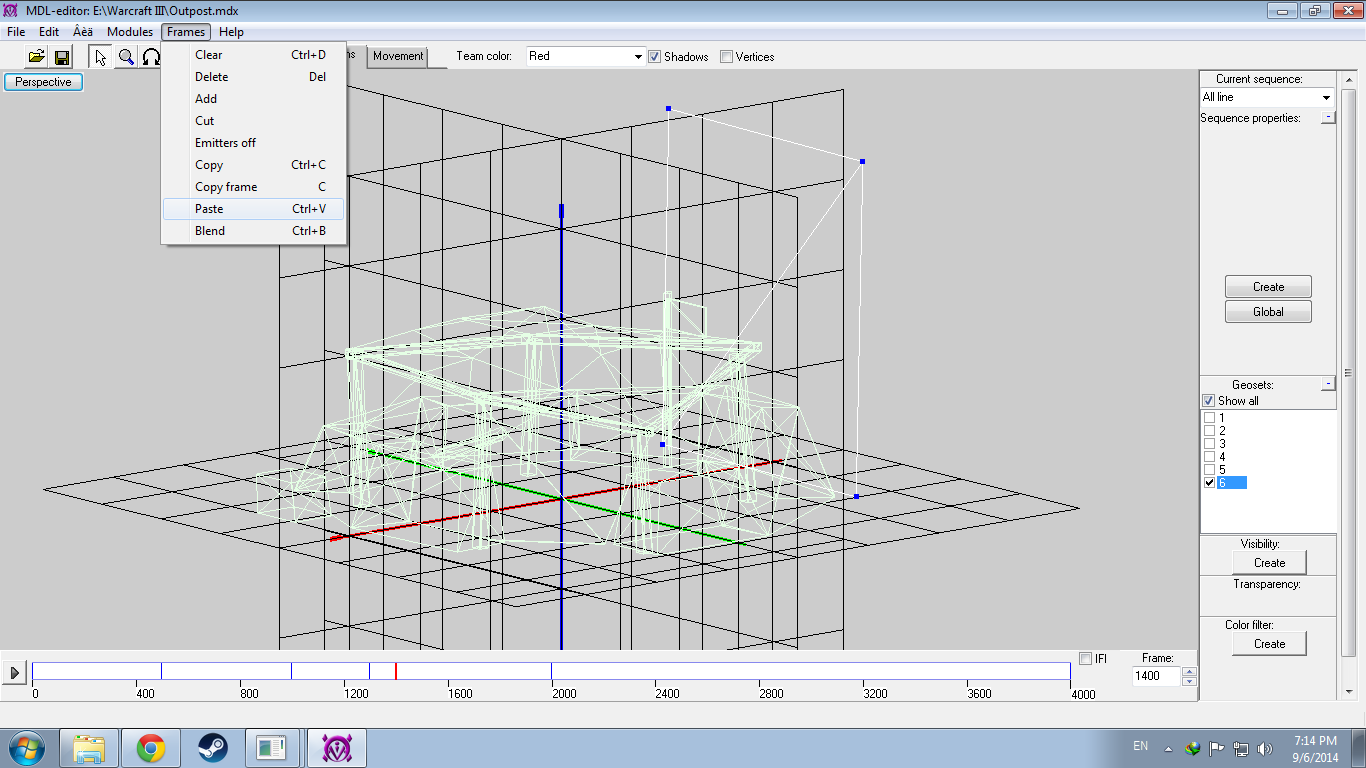Viewport: 1366px width, 768px height.
Task: Enable the Vertices checkbox
Action: (727, 57)
